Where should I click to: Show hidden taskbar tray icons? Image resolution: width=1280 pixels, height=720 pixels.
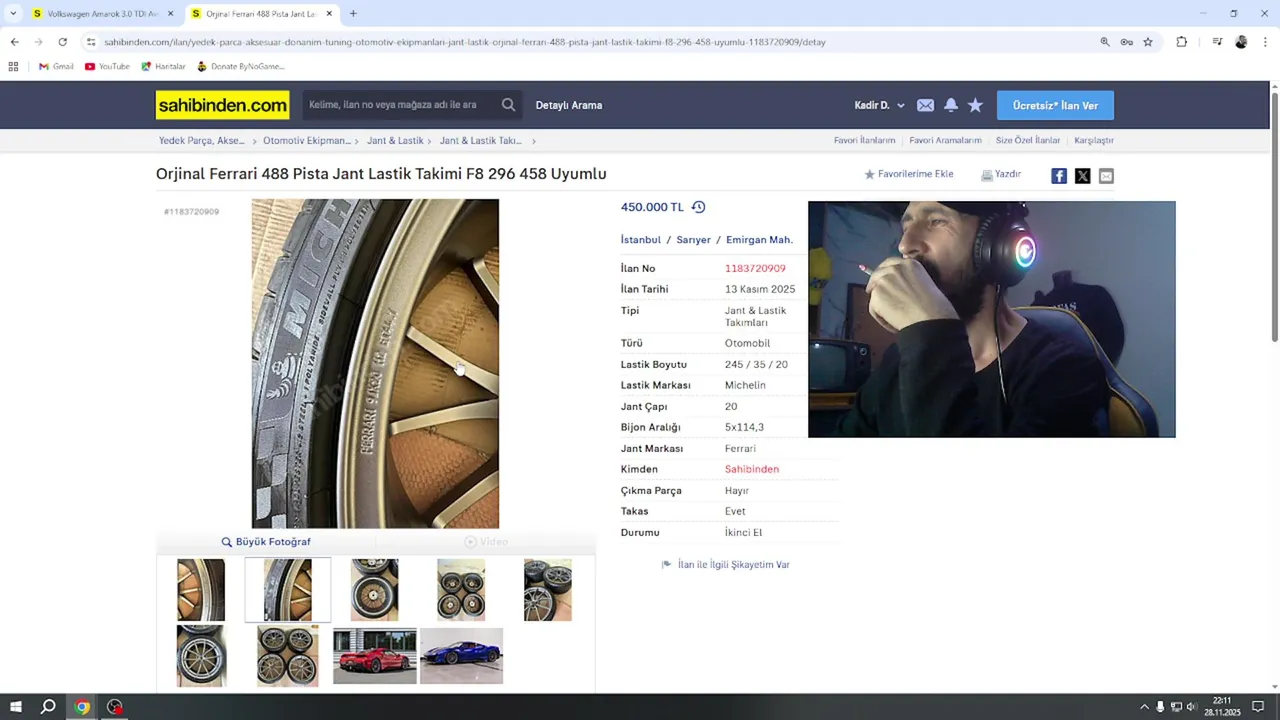(x=1144, y=707)
